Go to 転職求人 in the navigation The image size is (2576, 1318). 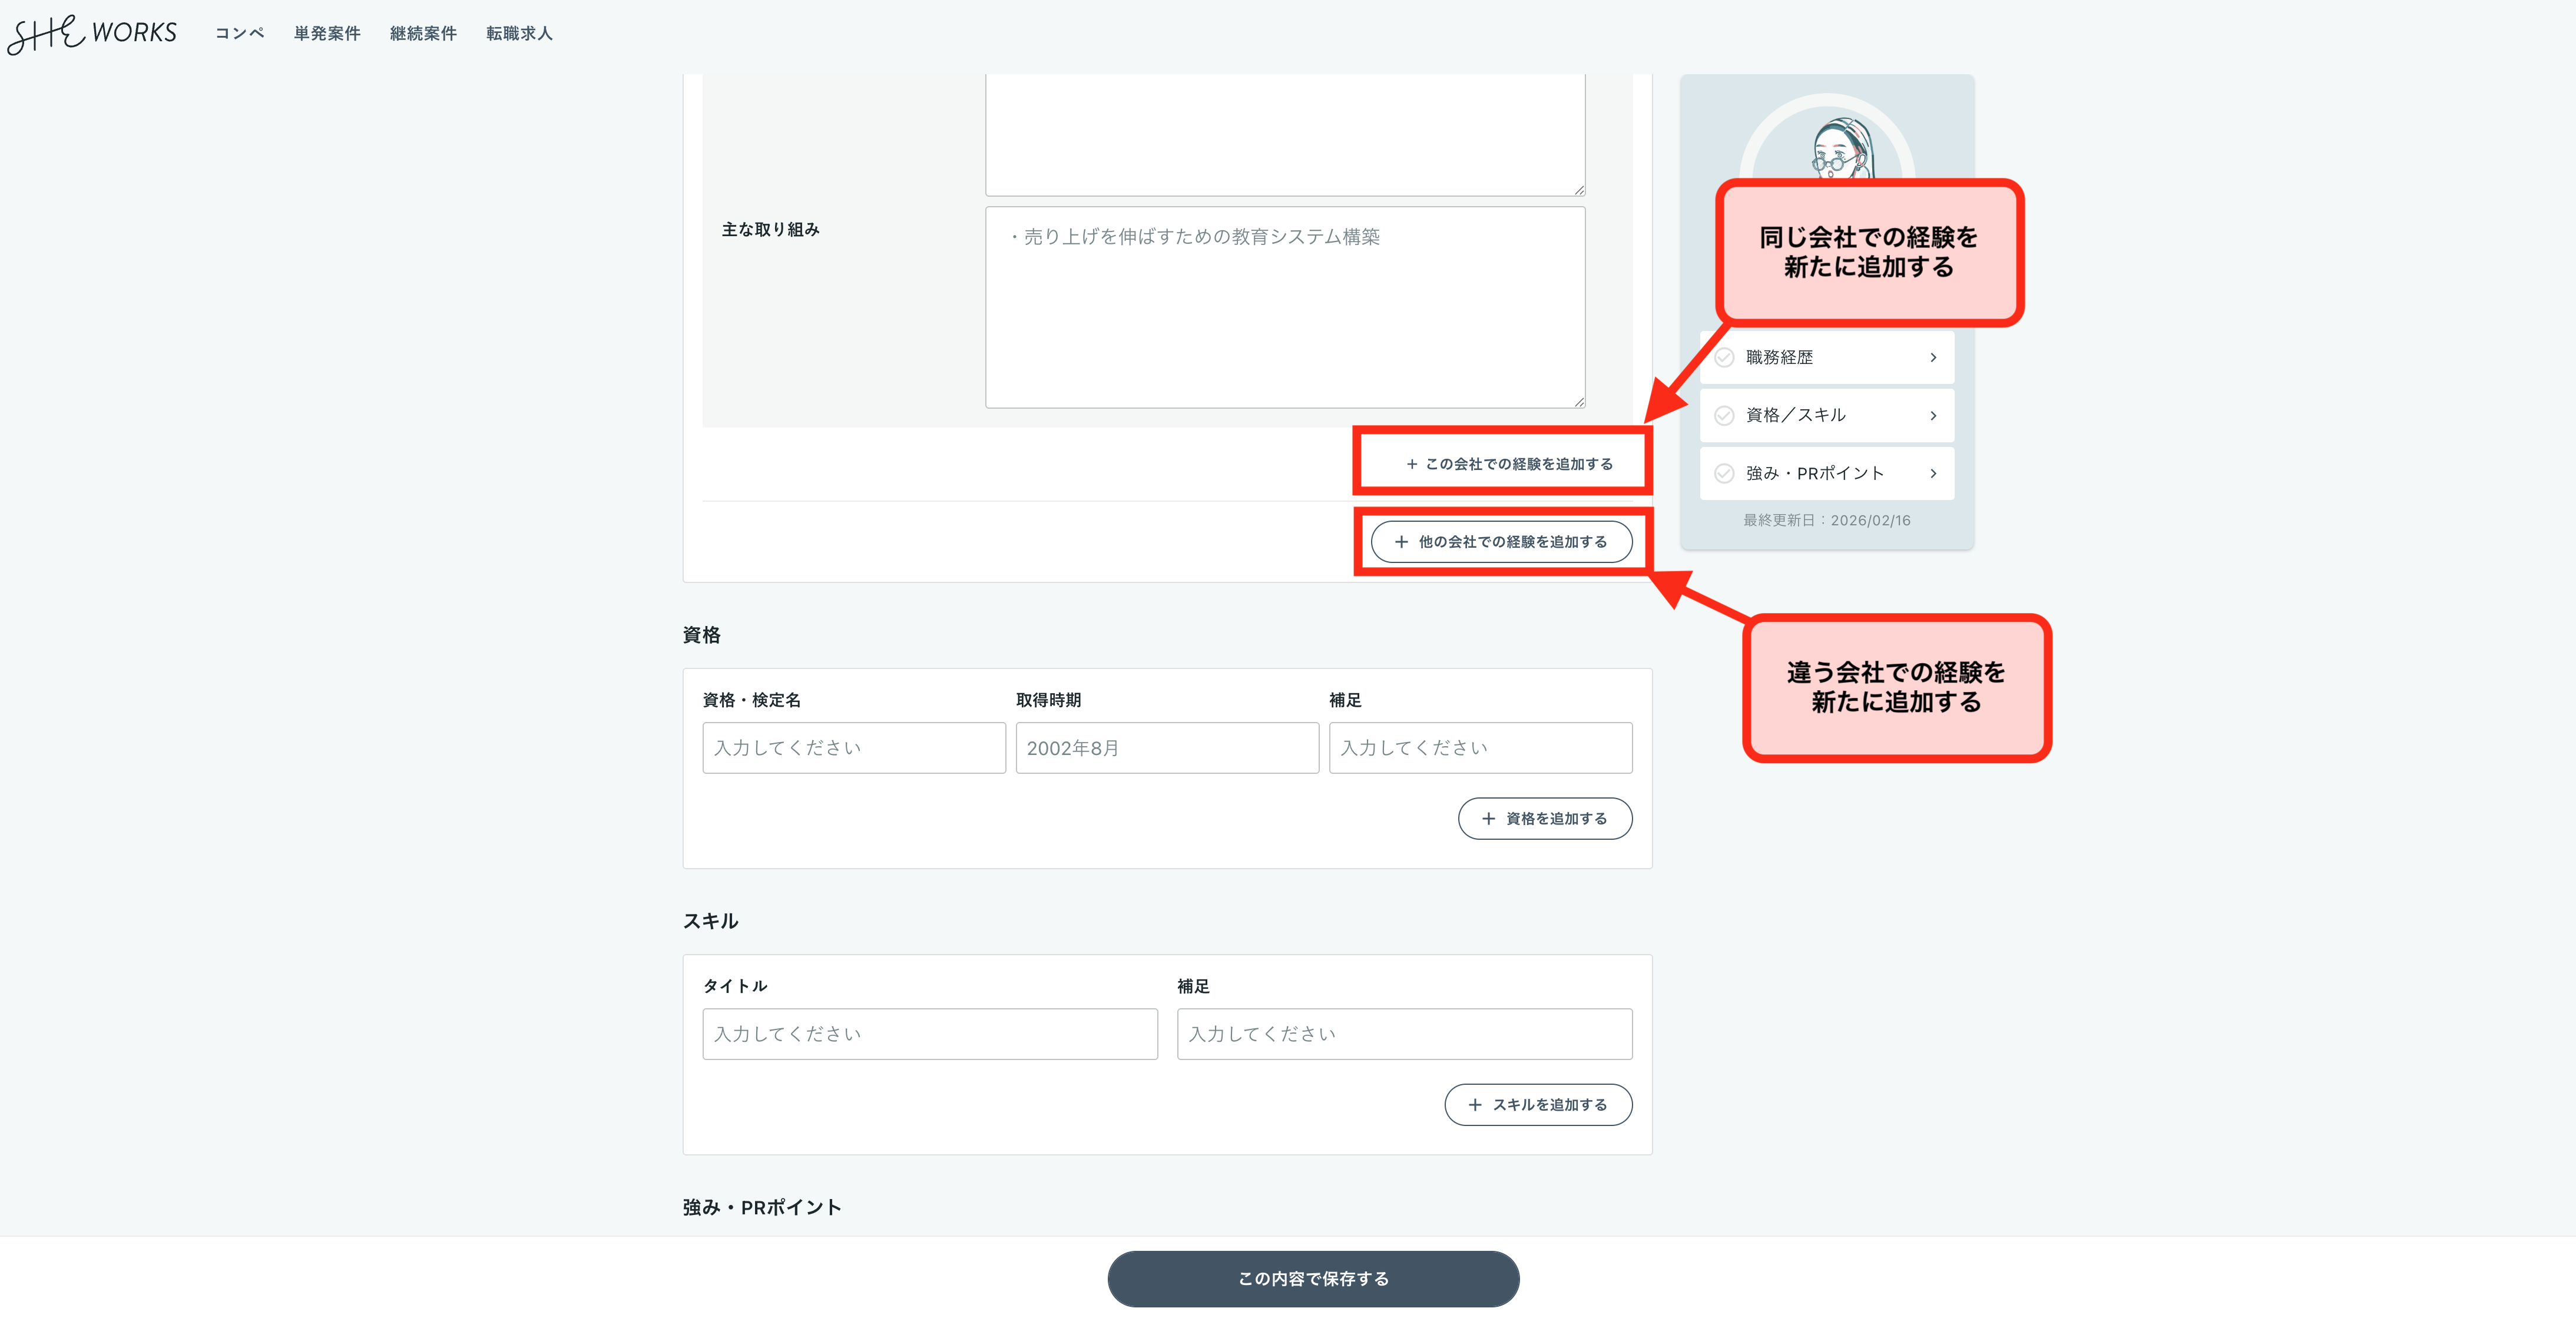click(x=519, y=34)
